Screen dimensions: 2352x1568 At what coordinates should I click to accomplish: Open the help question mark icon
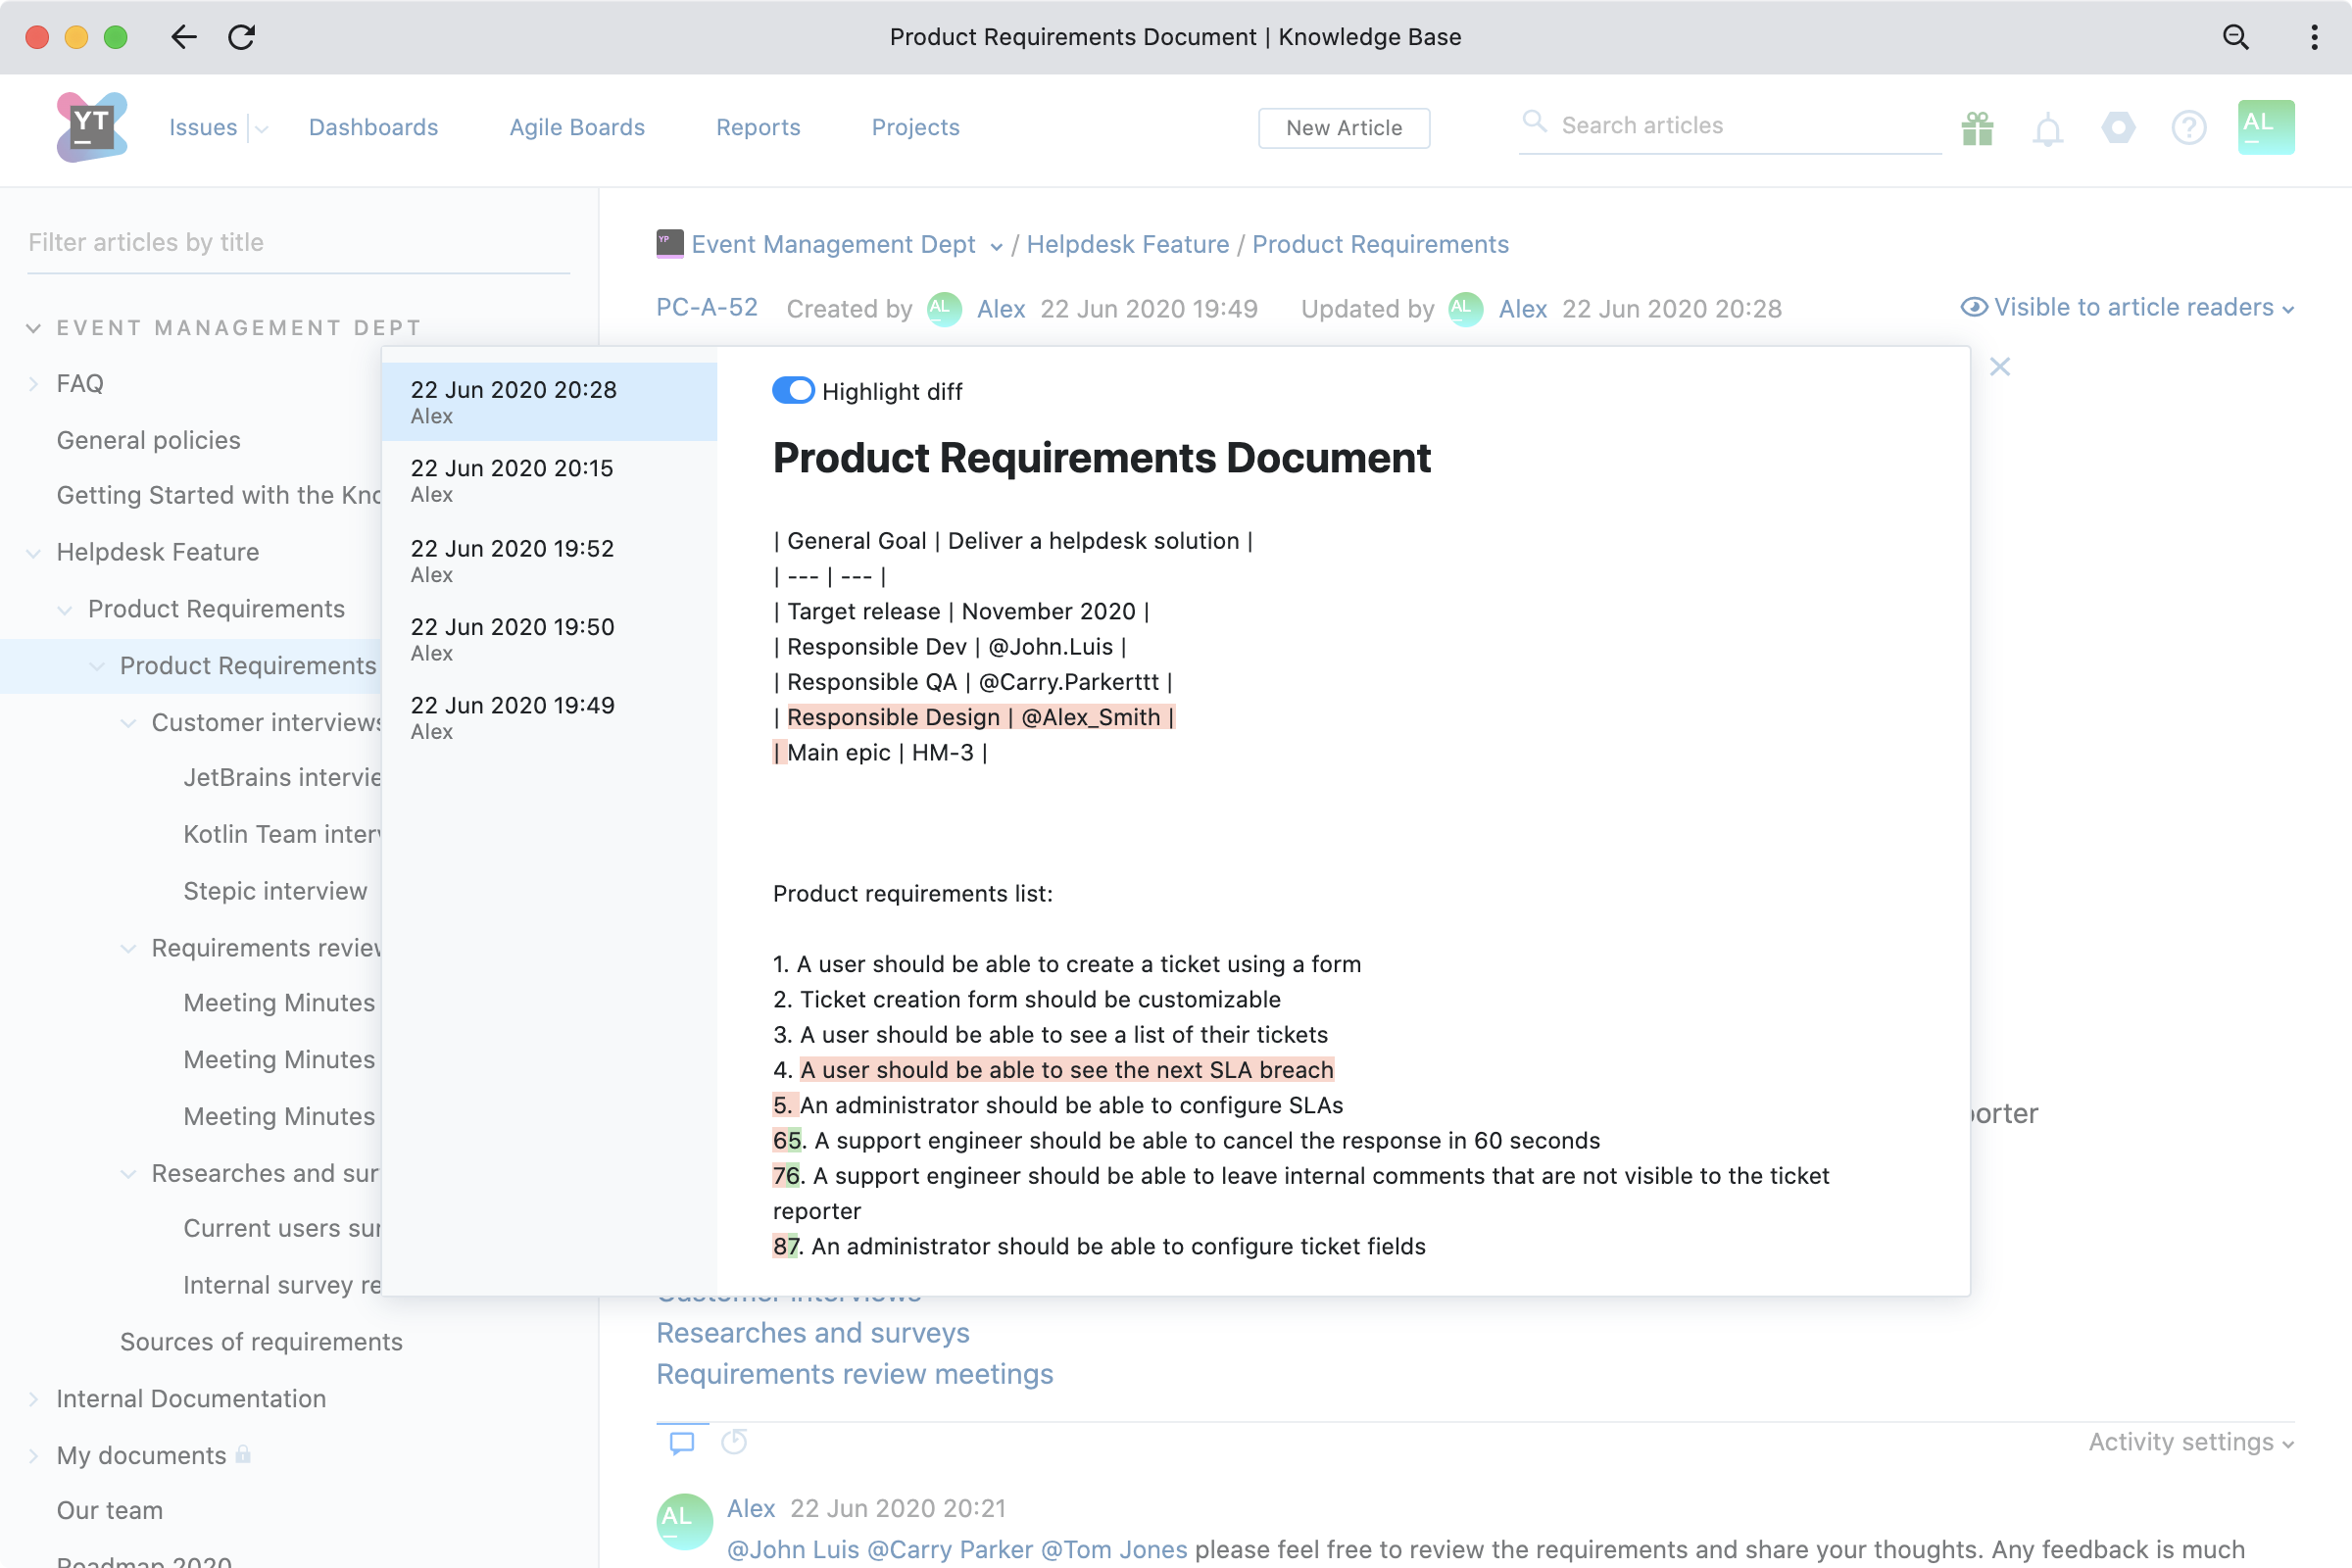point(2189,128)
